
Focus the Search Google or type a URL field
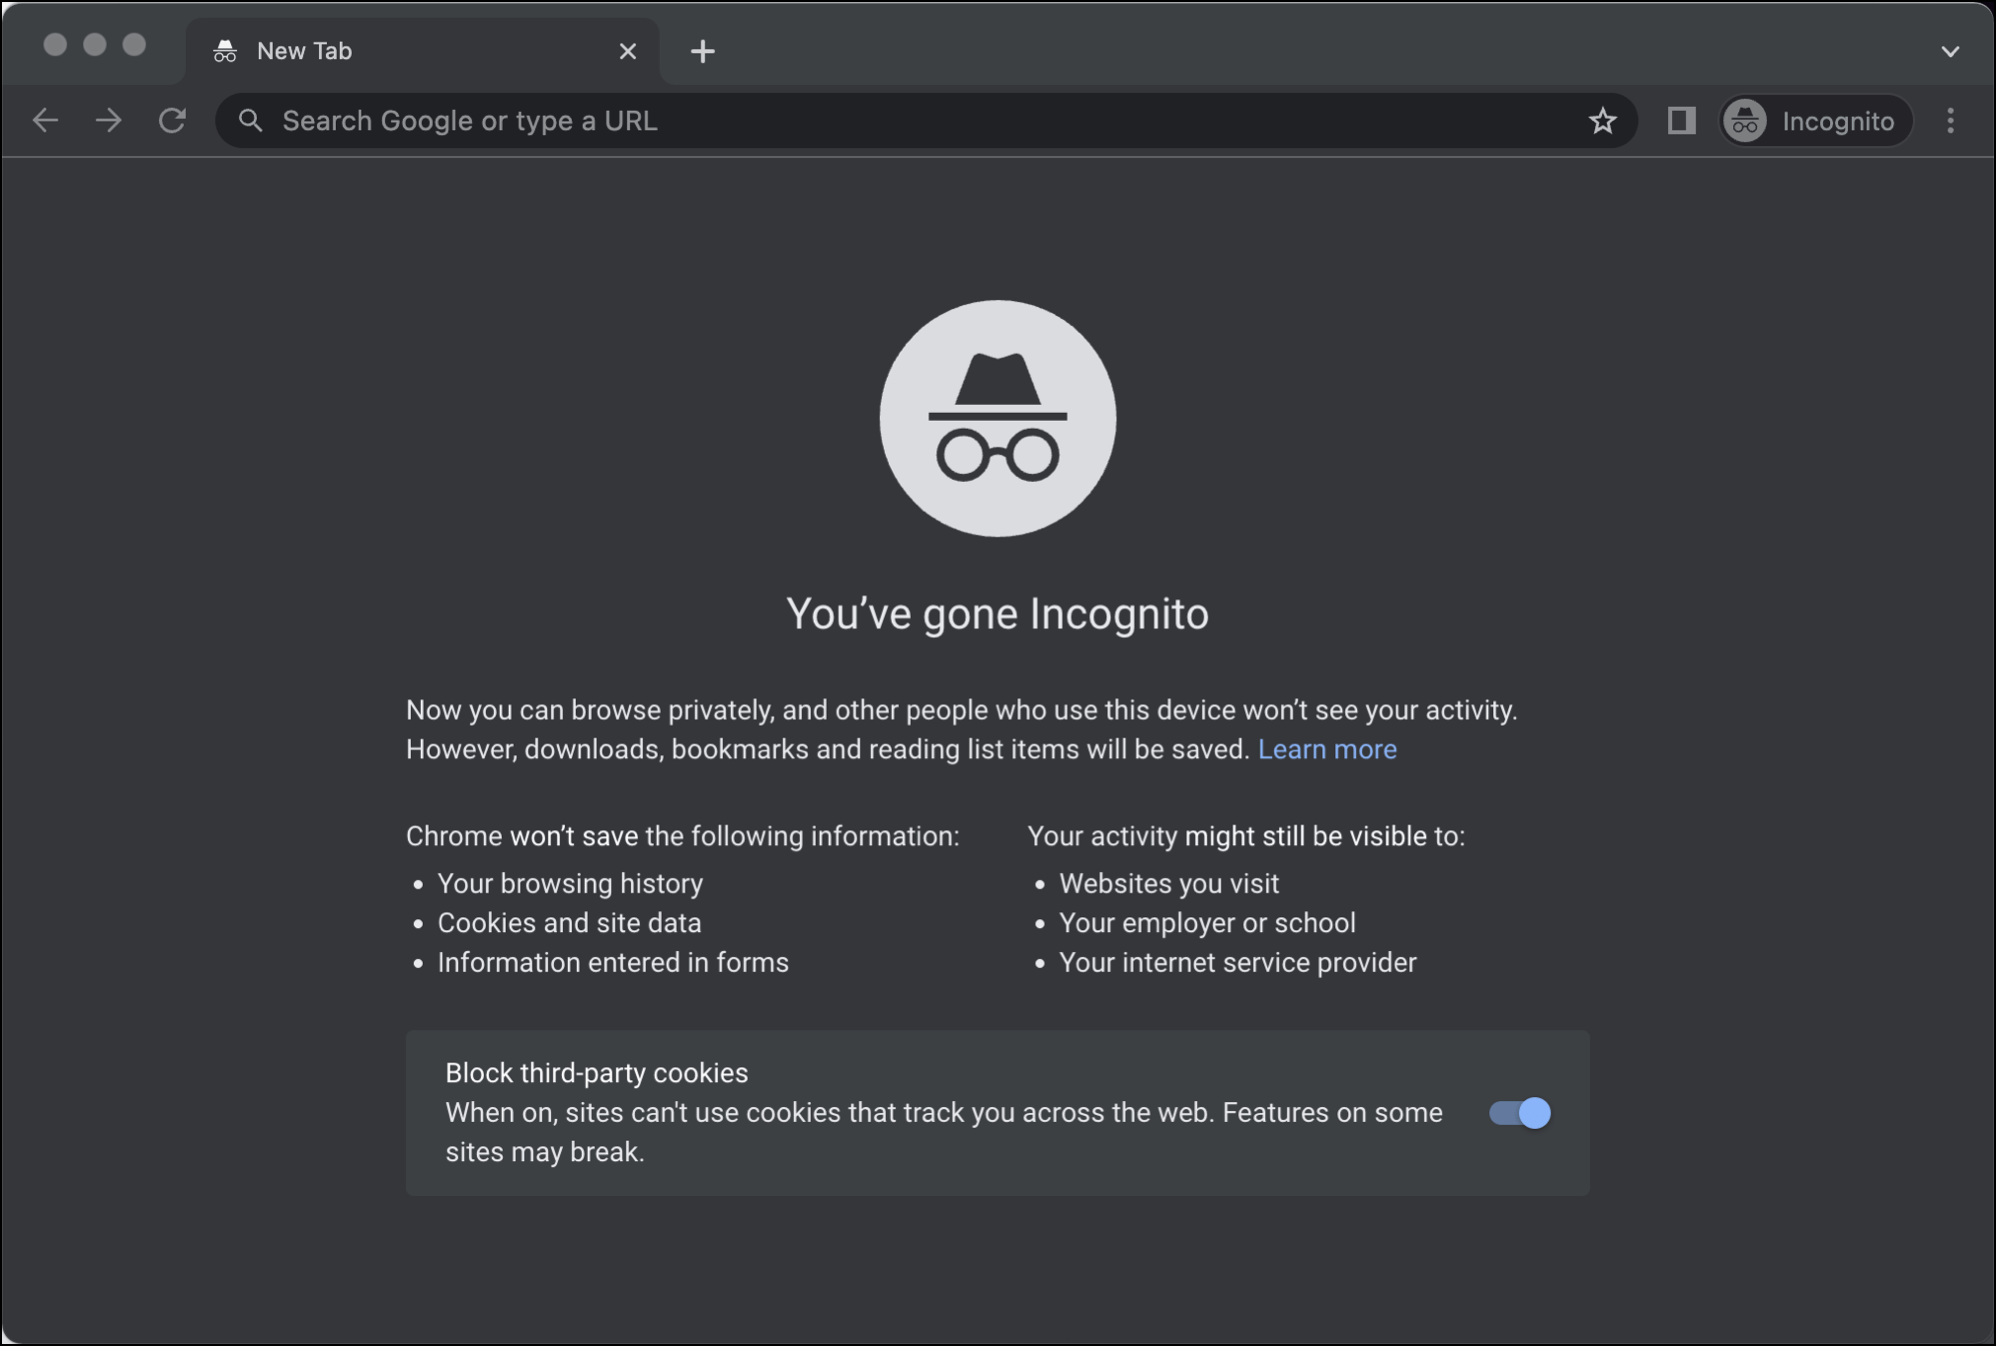point(926,121)
